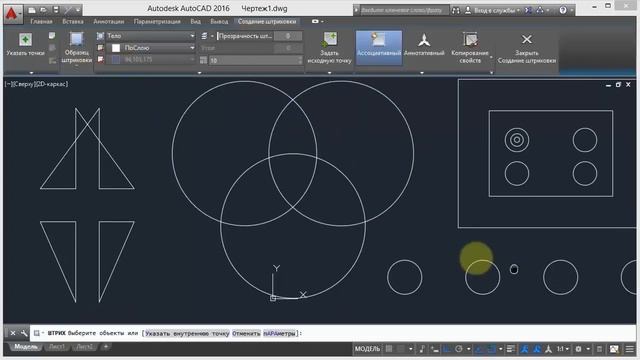Click the binoculars search icon
Image resolution: width=640 pixels, height=360 pixels.
tap(456, 10)
